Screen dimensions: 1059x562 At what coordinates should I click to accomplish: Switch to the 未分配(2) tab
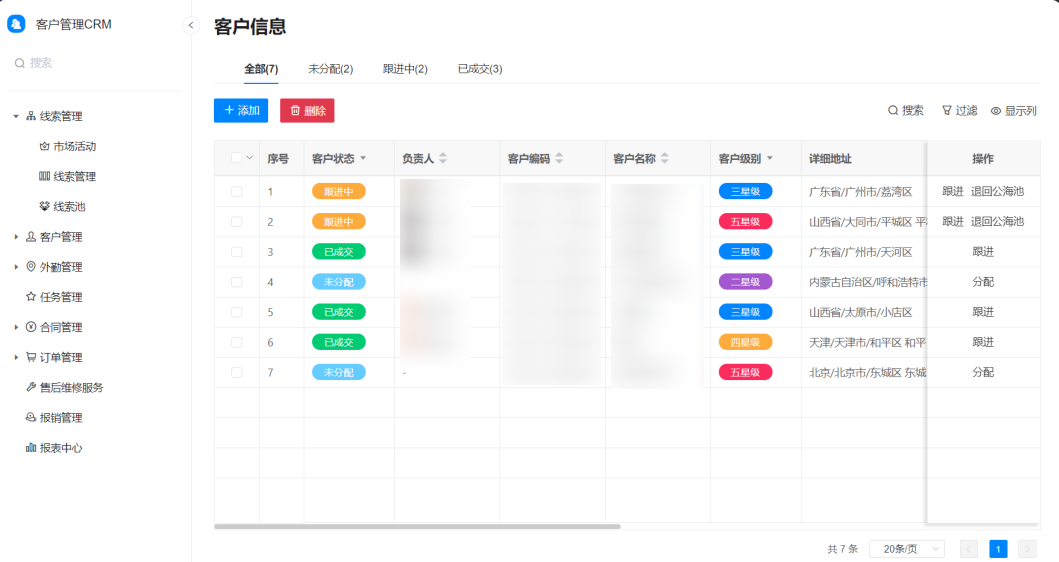pyautogui.click(x=330, y=69)
